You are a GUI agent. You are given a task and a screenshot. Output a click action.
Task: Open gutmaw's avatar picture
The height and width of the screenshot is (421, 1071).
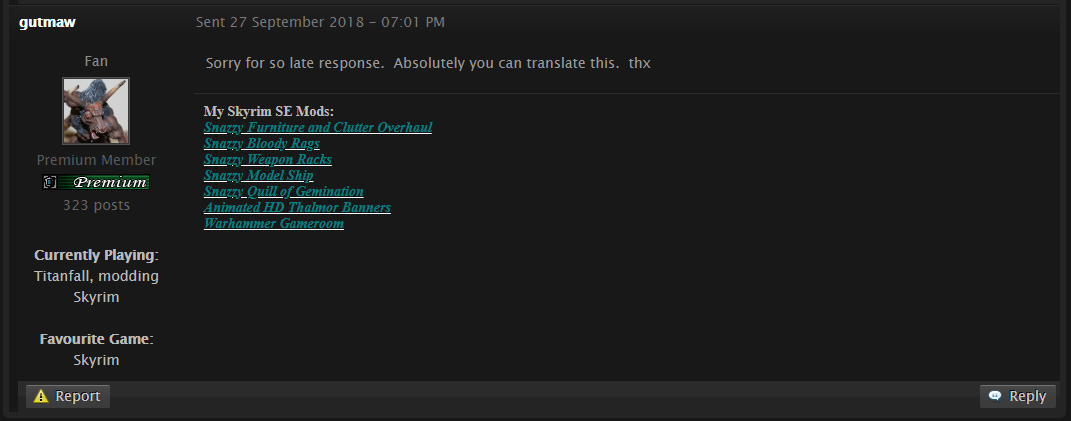pos(96,111)
